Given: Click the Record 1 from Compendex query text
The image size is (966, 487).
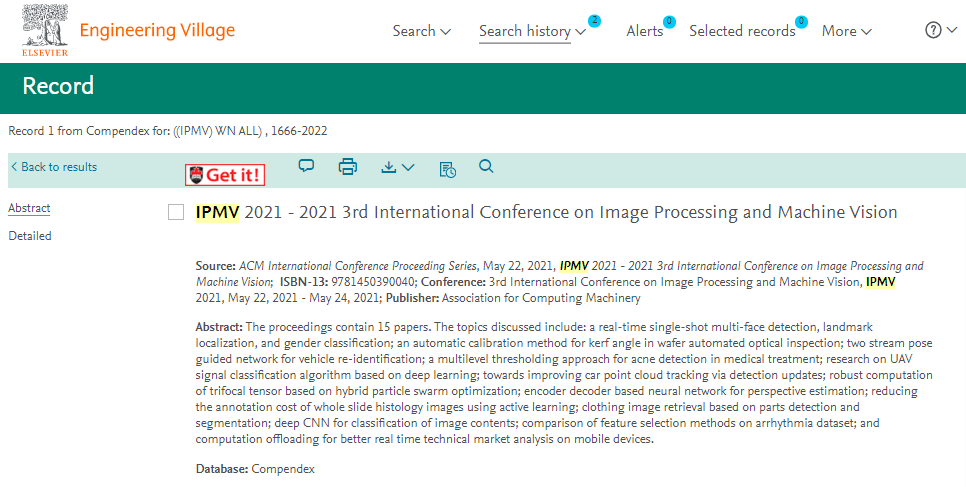Looking at the screenshot, I should (x=168, y=131).
